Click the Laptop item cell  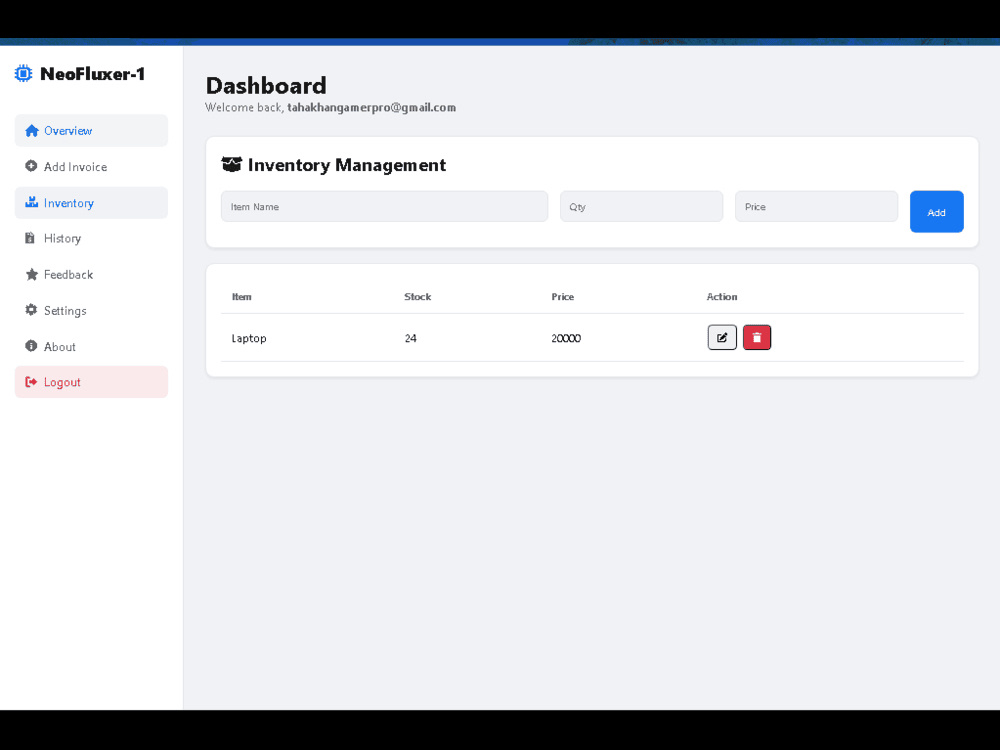point(249,338)
